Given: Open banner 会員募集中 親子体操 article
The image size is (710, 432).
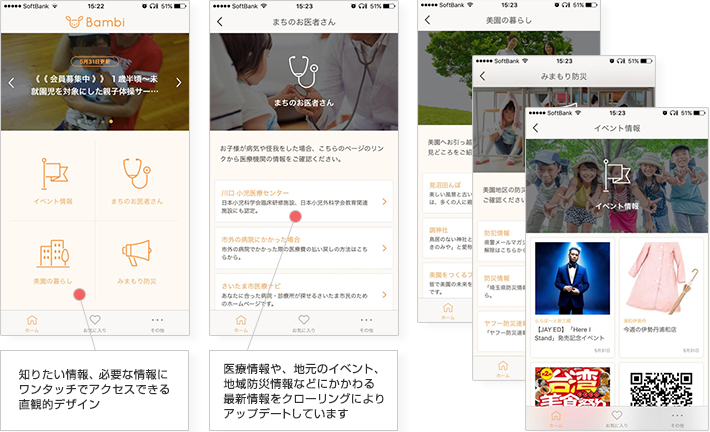Looking at the screenshot, I should point(95,85).
